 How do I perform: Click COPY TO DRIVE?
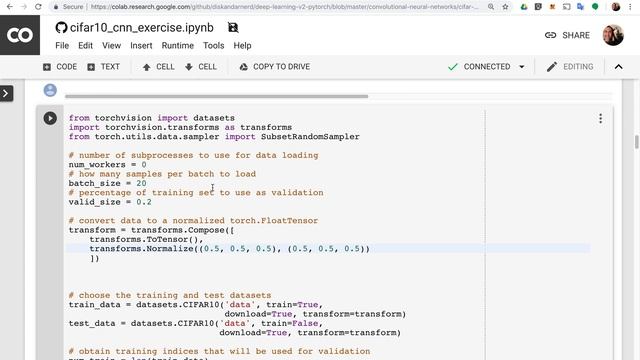point(275,67)
